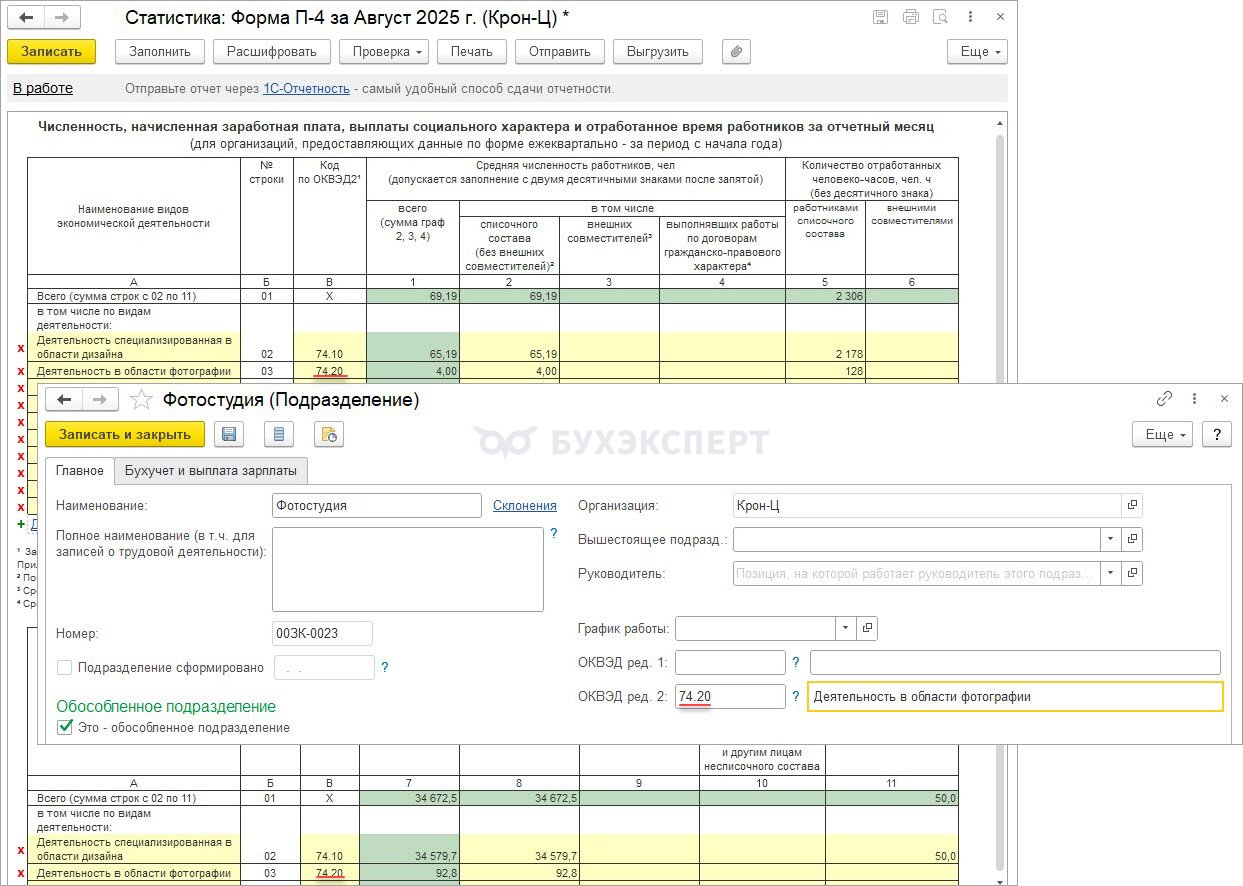This screenshot has width=1243, height=886.
Task: Click question mark help button near Еще
Action: pyautogui.click(x=1216, y=434)
